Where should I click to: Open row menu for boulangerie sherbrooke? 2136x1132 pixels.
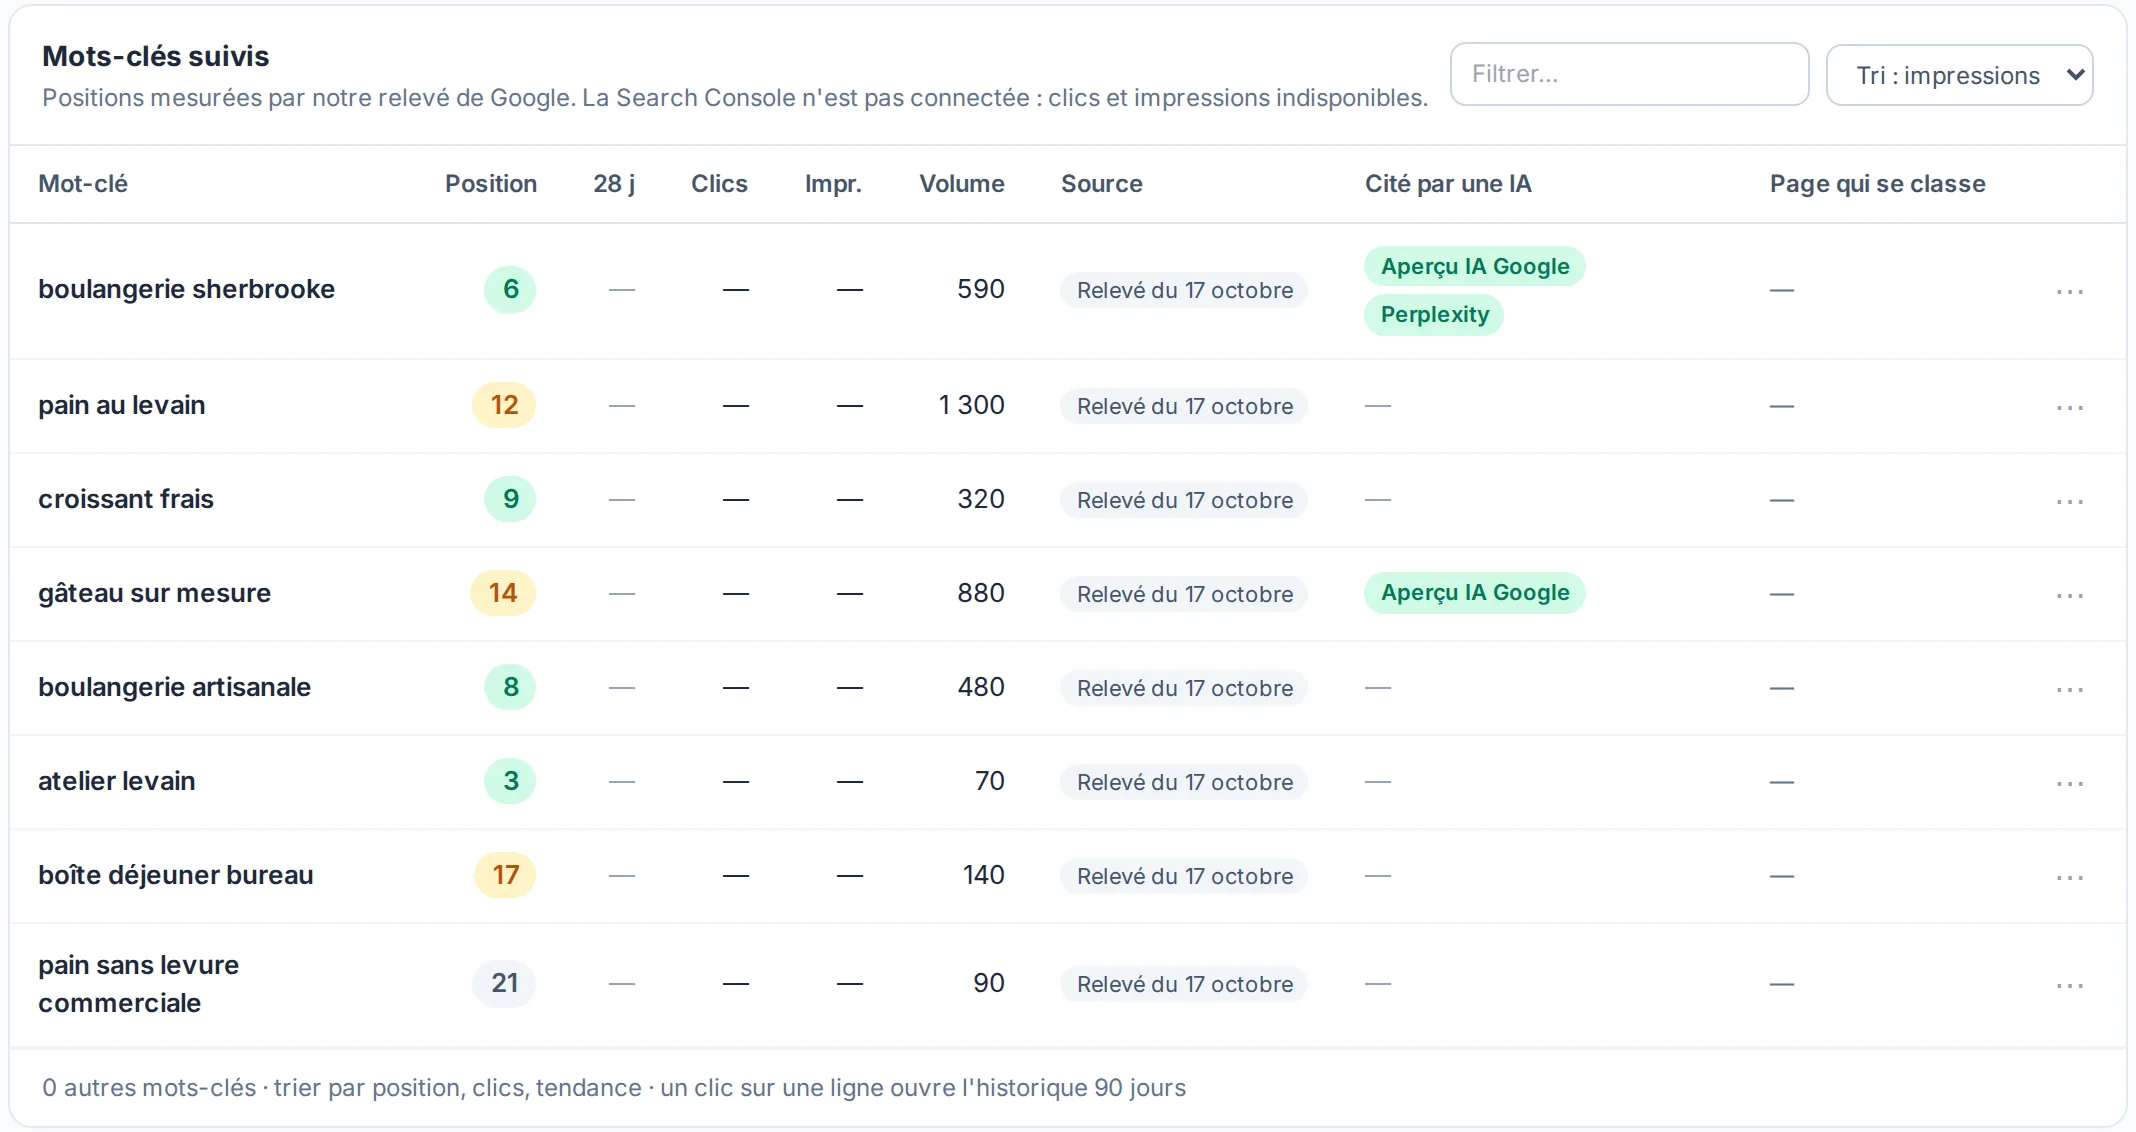(x=2069, y=291)
